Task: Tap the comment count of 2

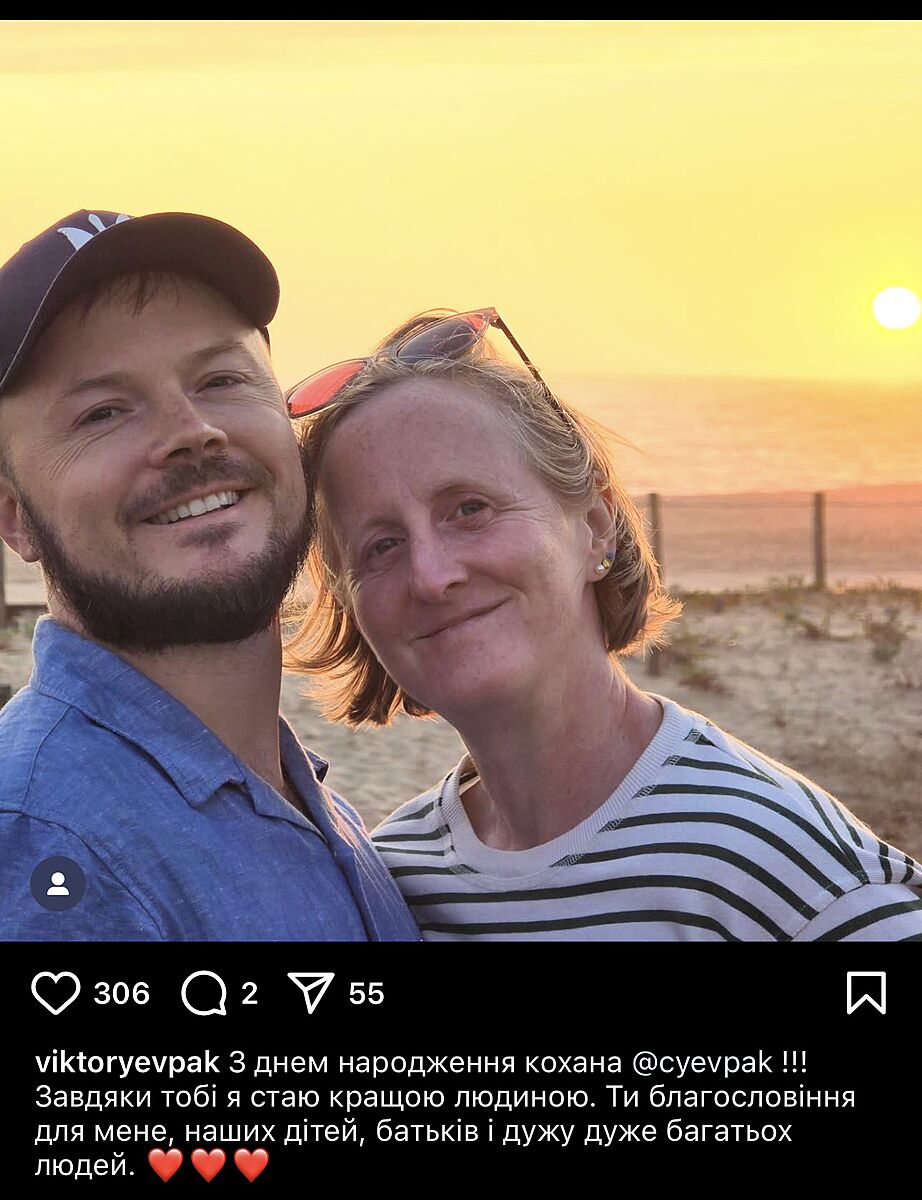Action: click(x=249, y=993)
